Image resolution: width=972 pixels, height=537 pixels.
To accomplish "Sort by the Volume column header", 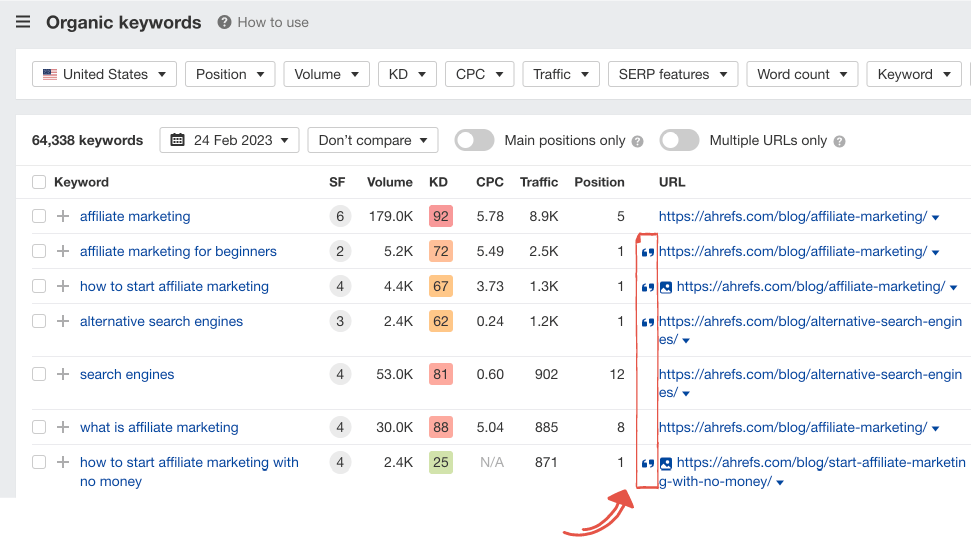I will pyautogui.click(x=389, y=182).
